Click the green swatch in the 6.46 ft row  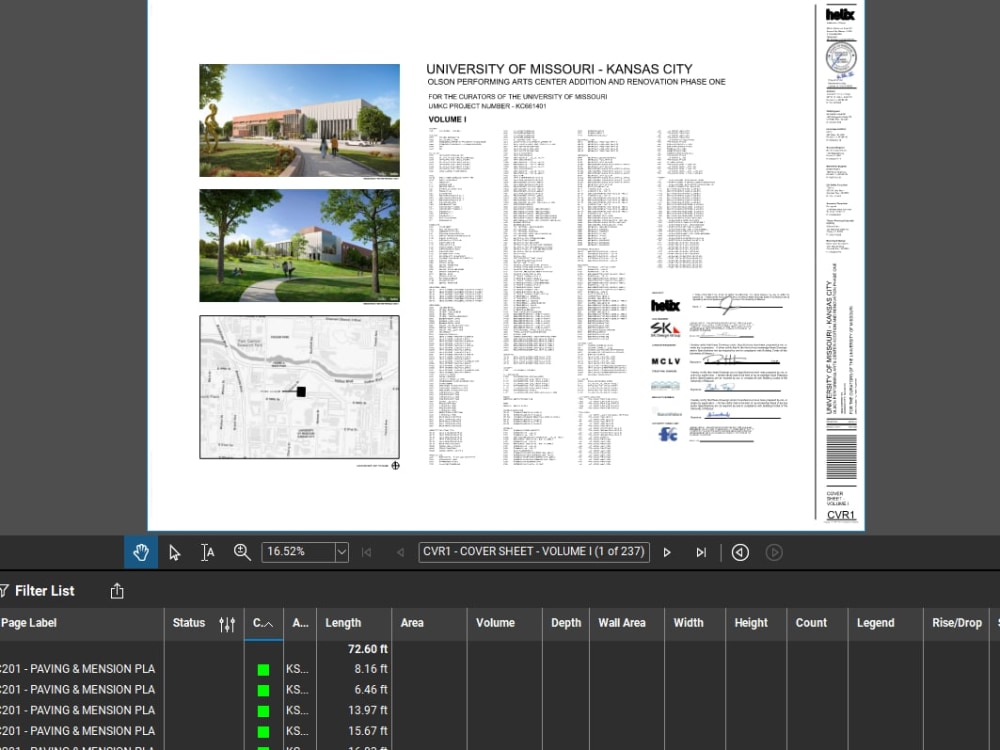(x=263, y=690)
